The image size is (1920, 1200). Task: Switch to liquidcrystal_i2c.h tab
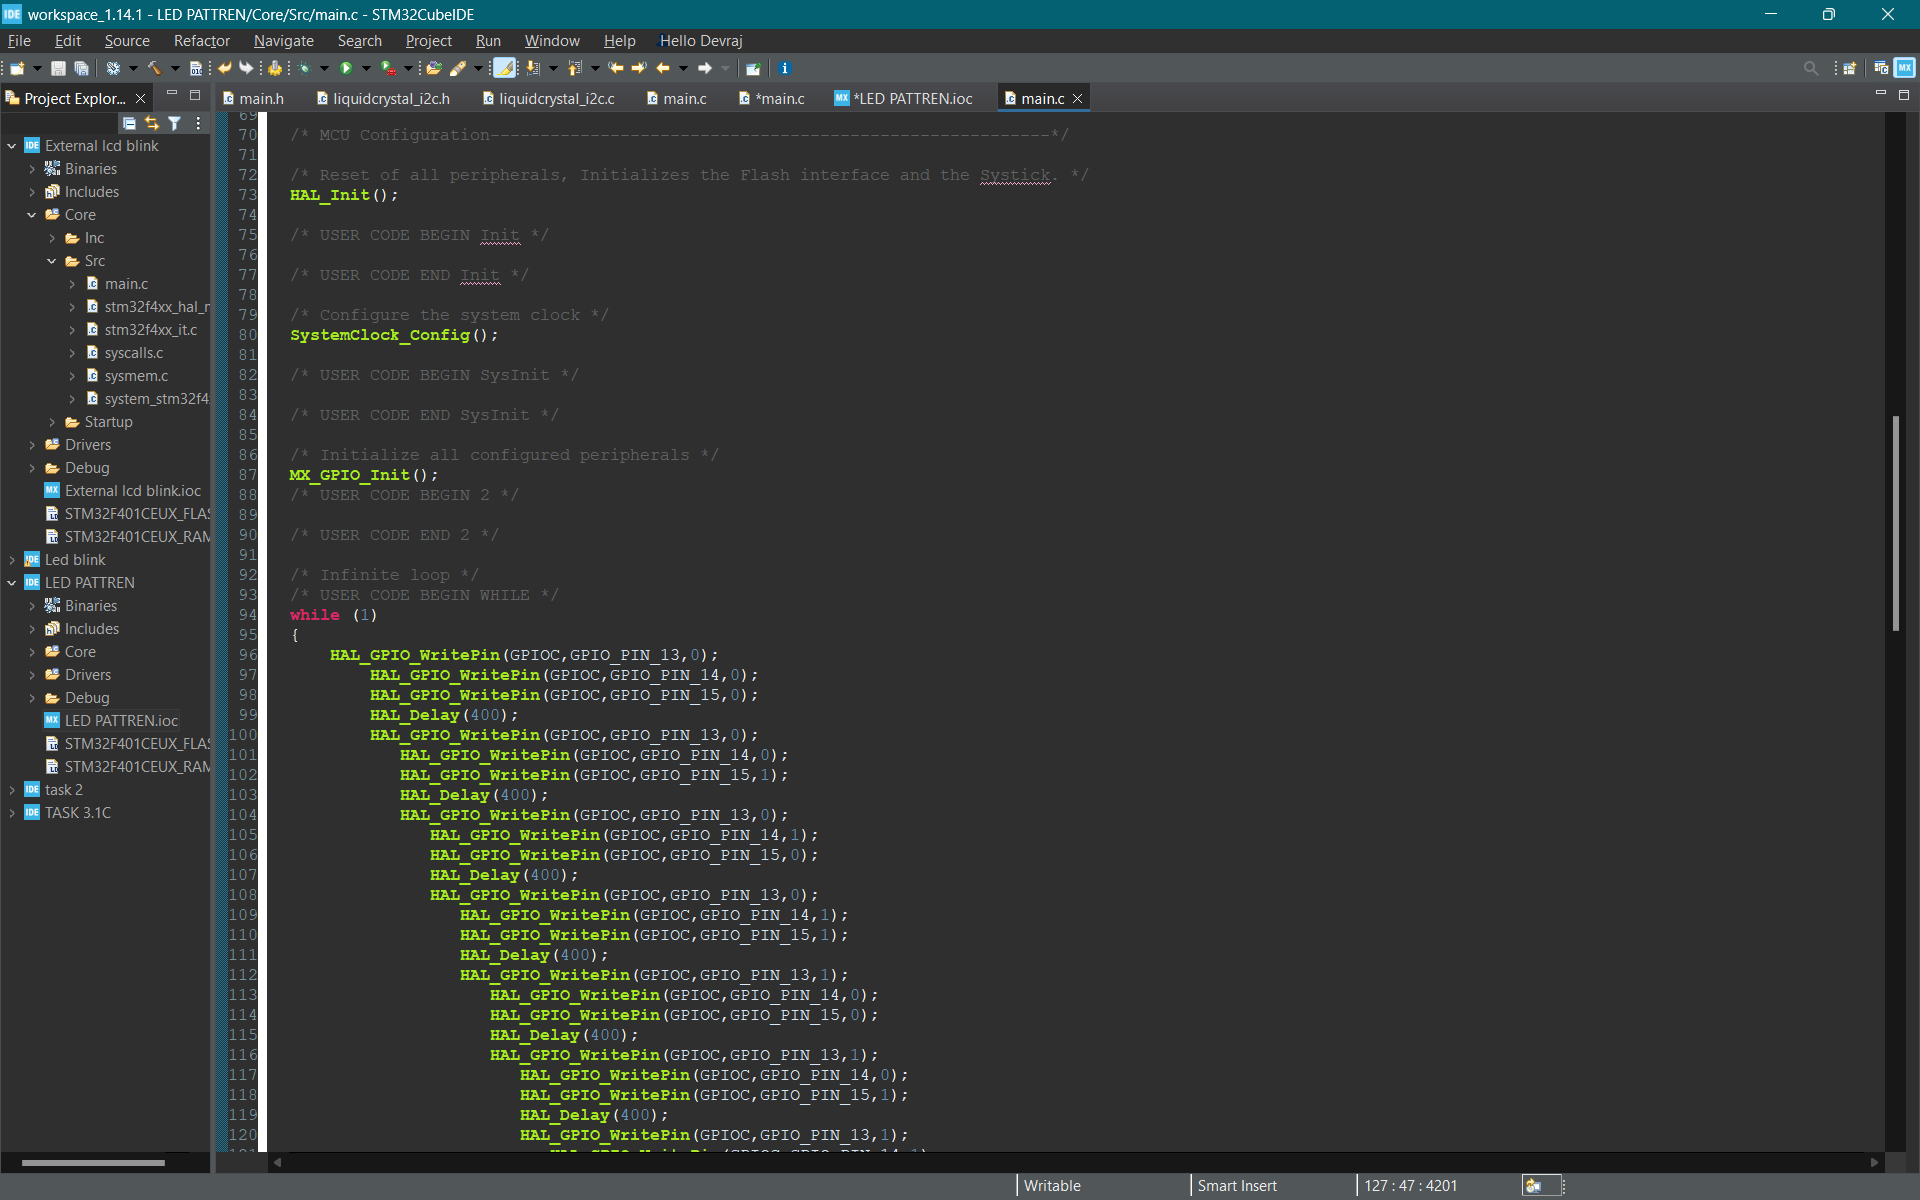pos(384,98)
